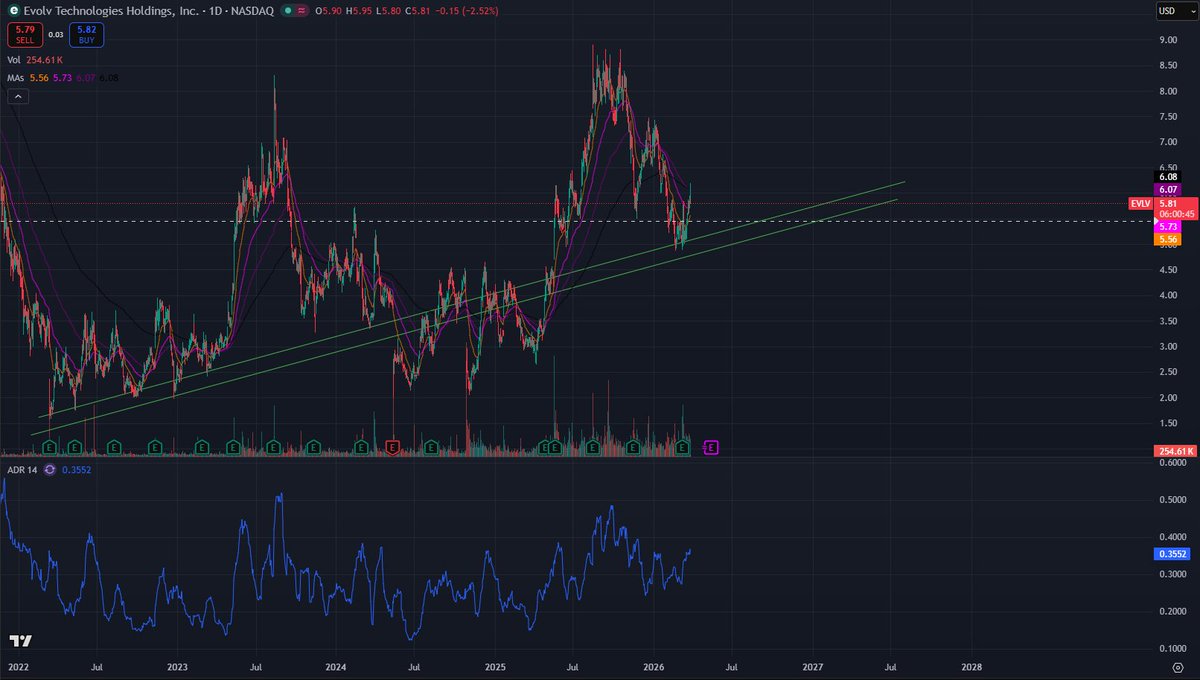The width and height of the screenshot is (1200, 680).
Task: Select the Vol indicator legend
Action: (14, 60)
